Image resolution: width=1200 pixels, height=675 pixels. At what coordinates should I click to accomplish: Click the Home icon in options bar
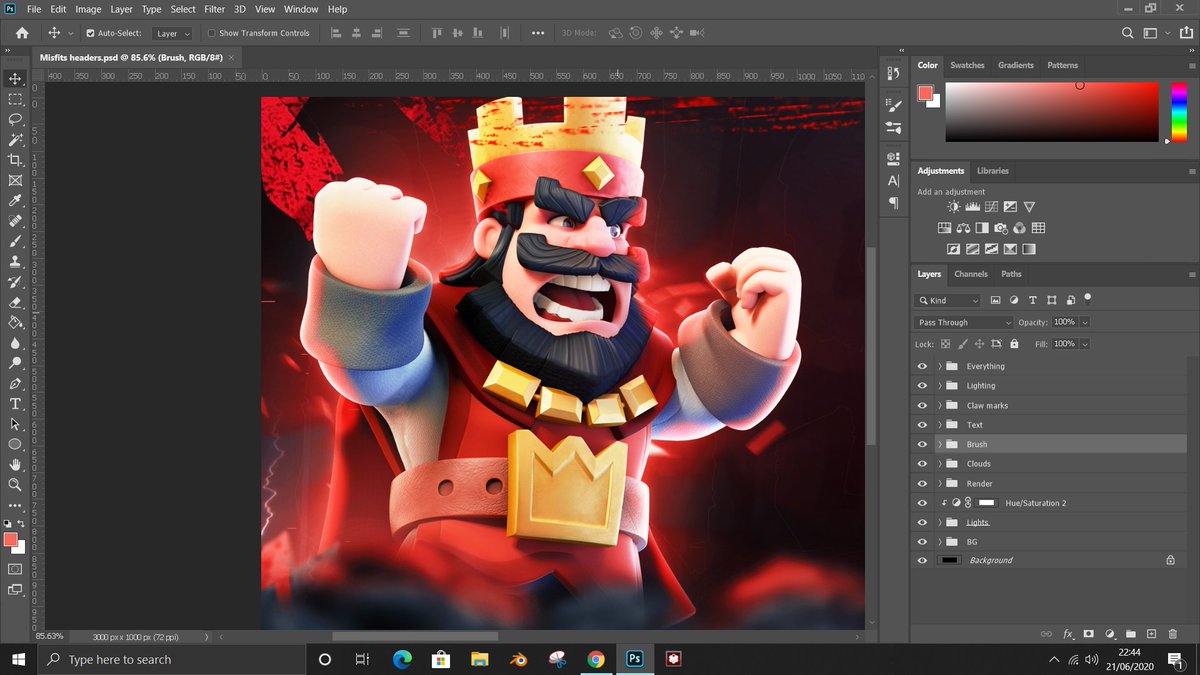click(22, 33)
